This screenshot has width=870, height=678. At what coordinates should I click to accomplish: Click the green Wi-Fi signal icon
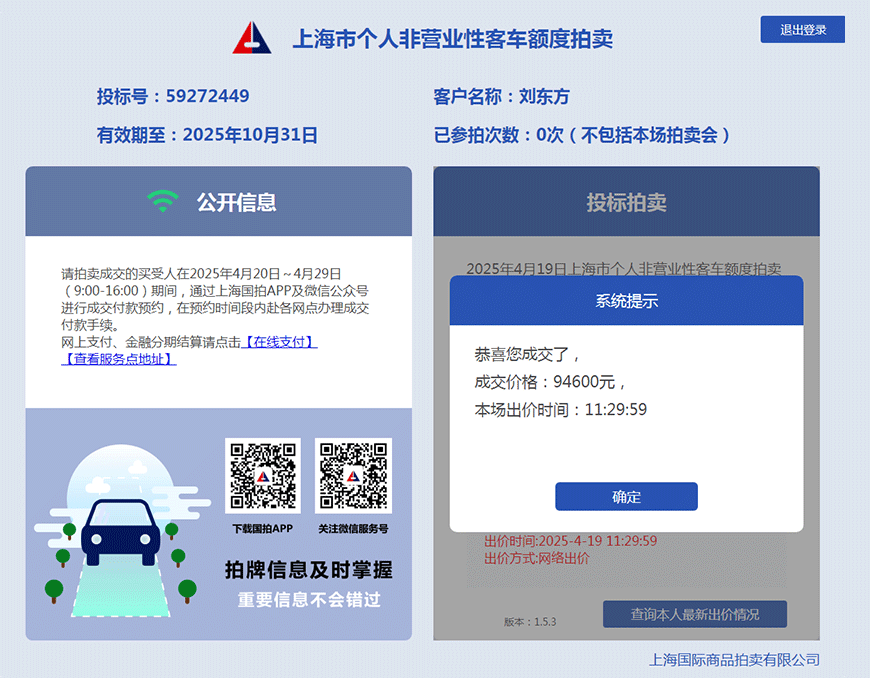click(162, 202)
